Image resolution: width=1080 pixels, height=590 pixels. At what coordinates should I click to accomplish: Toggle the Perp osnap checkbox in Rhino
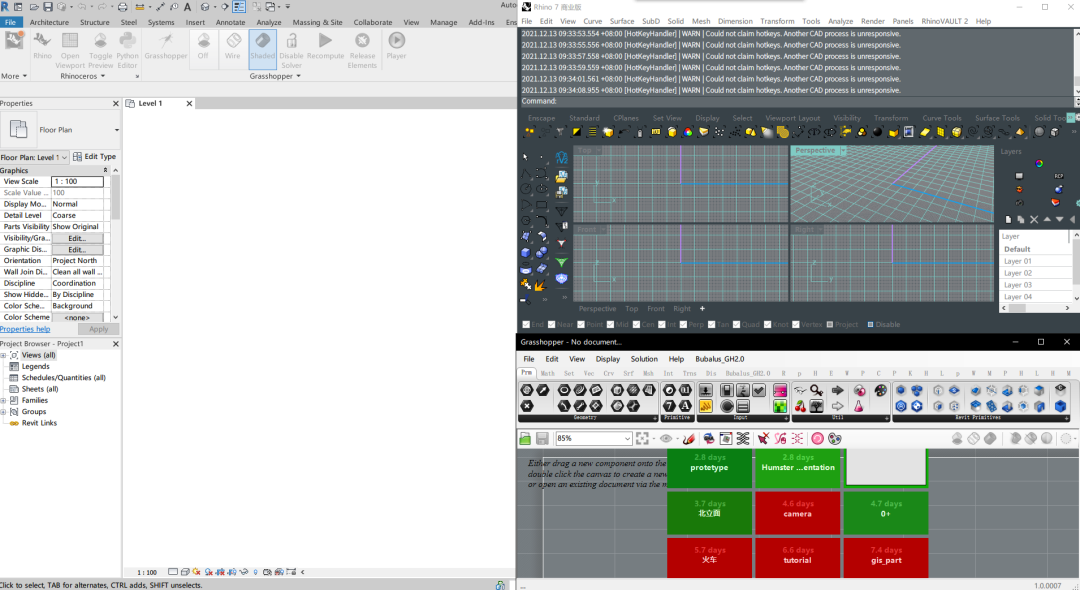[683, 324]
